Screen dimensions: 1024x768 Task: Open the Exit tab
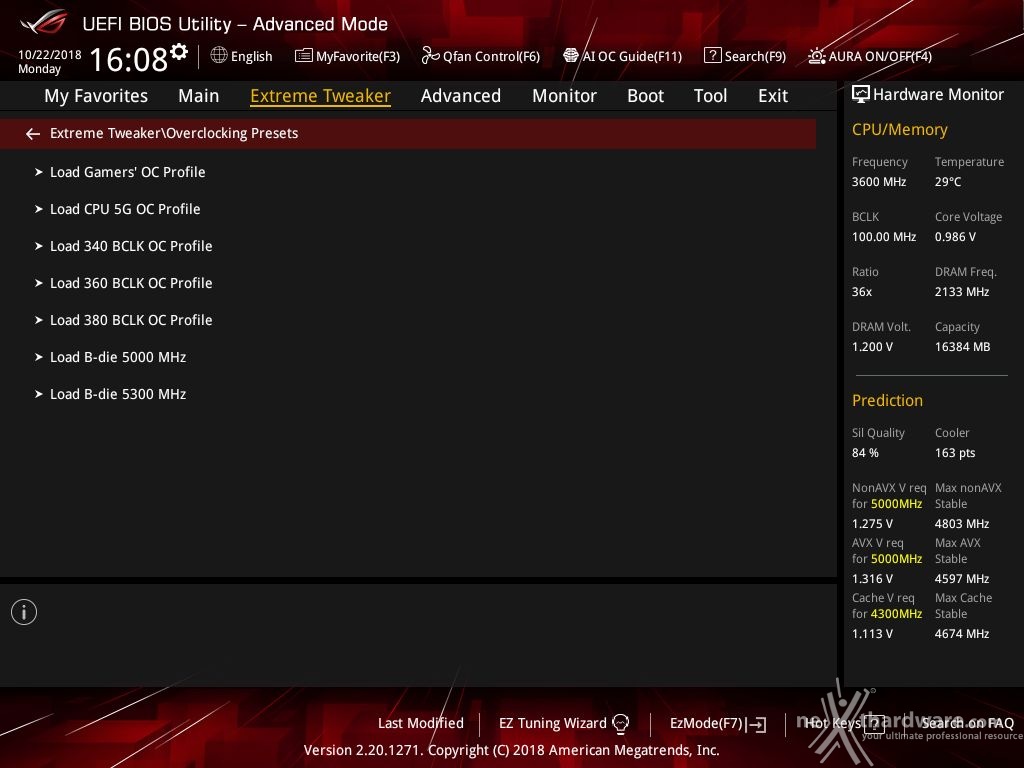pos(773,96)
